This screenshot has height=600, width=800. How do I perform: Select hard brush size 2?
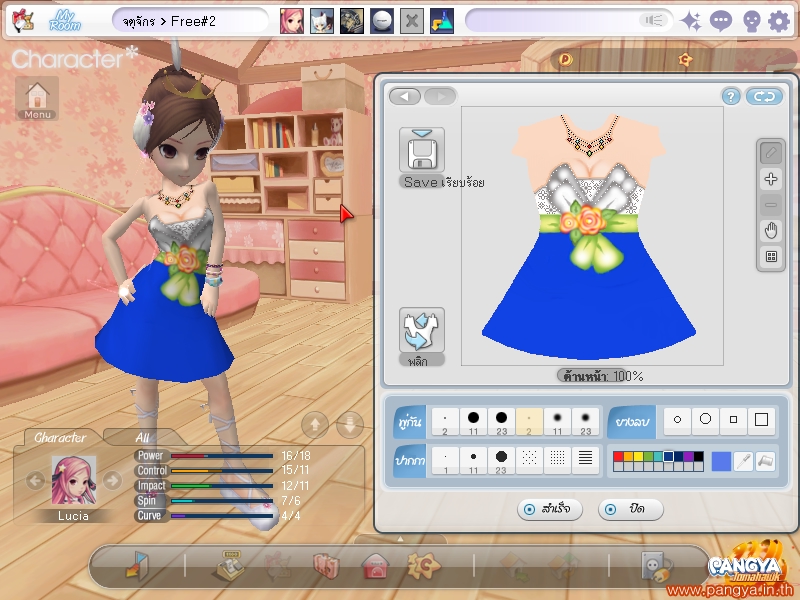point(445,421)
